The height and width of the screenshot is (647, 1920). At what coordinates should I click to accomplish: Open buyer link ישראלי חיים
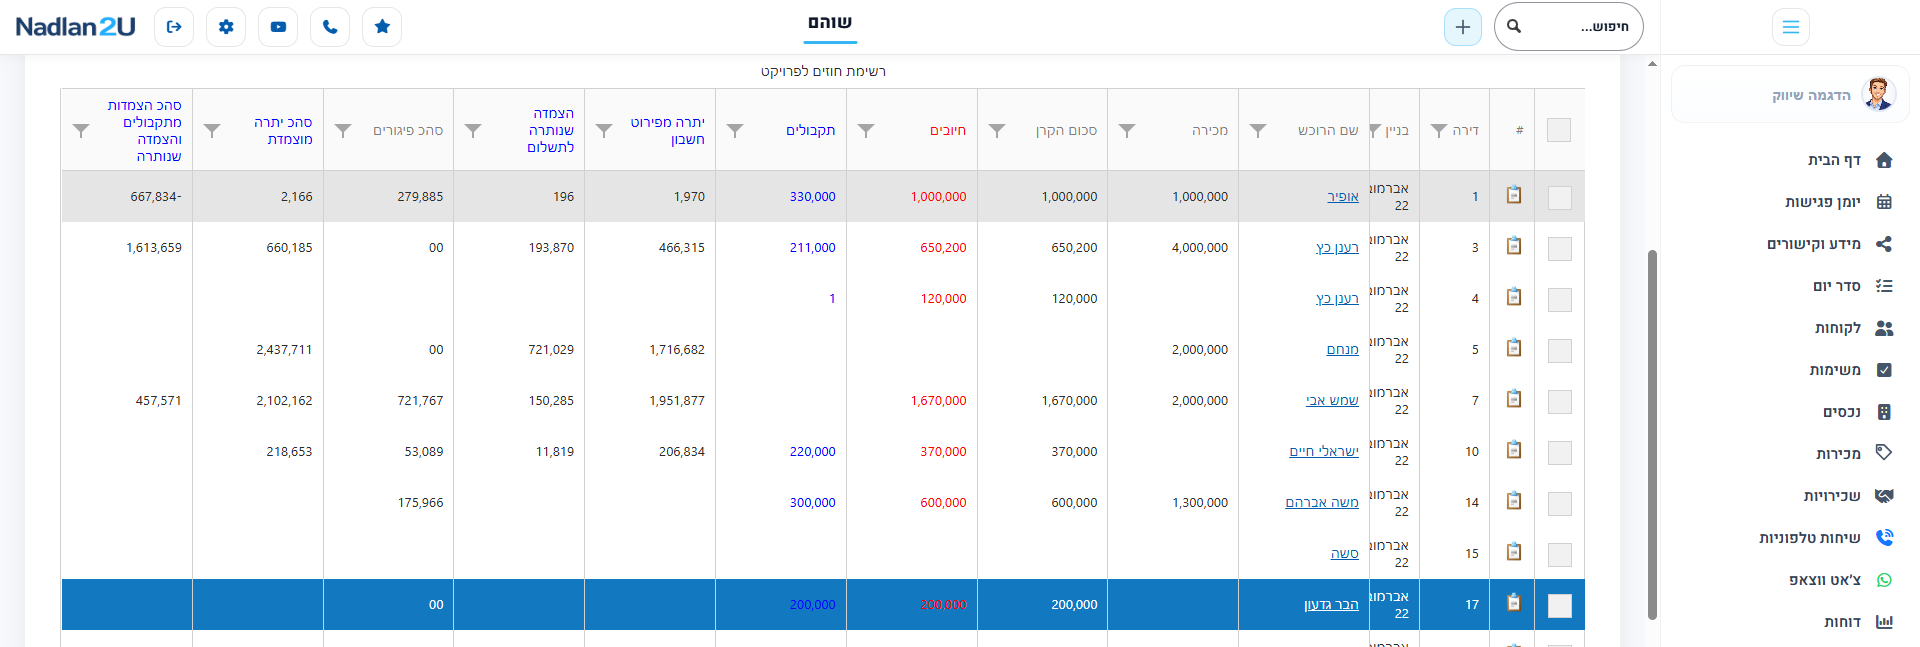pyautogui.click(x=1324, y=452)
